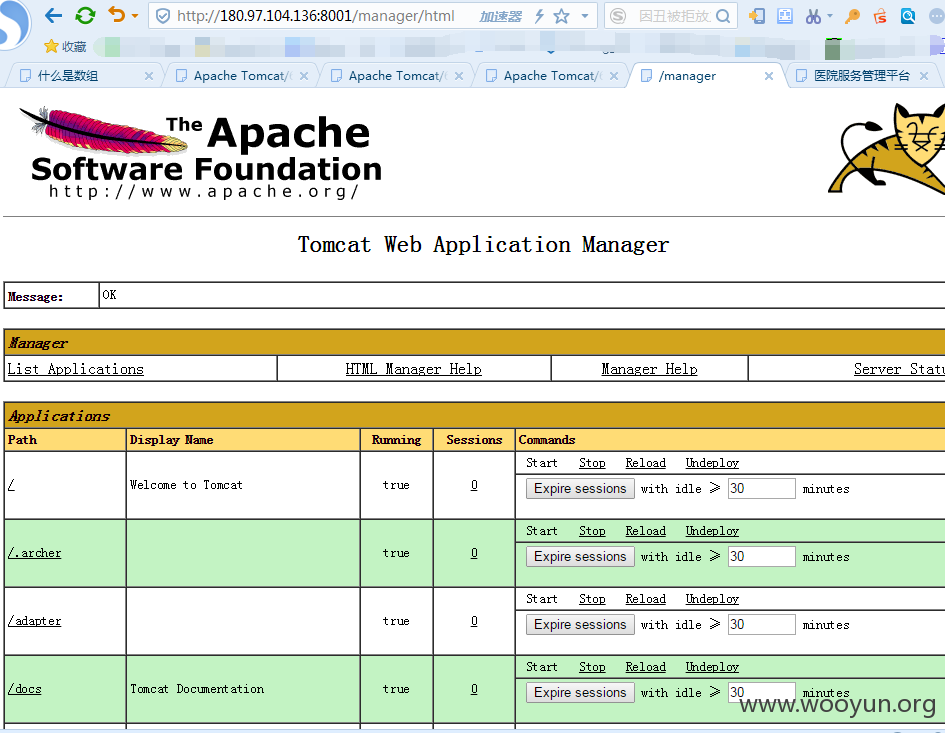Click the sessions count 0 for /docs

474,689
